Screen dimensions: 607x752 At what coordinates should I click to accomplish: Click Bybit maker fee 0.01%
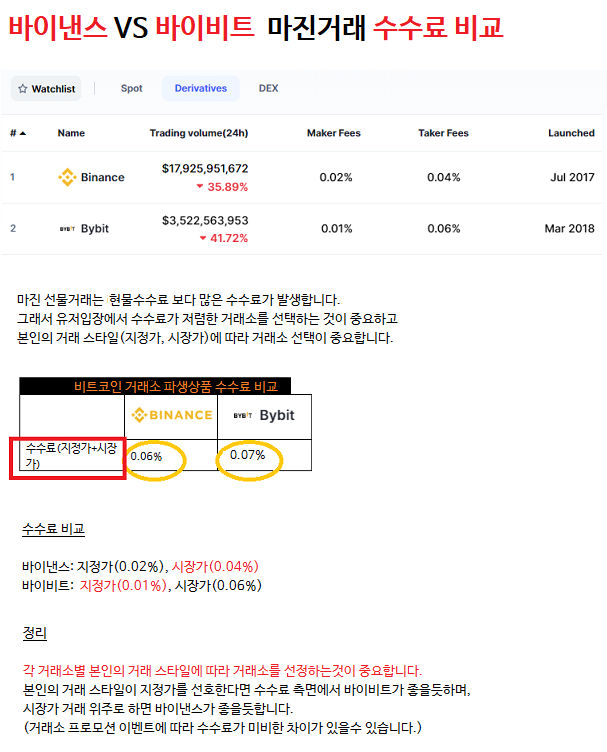(337, 228)
